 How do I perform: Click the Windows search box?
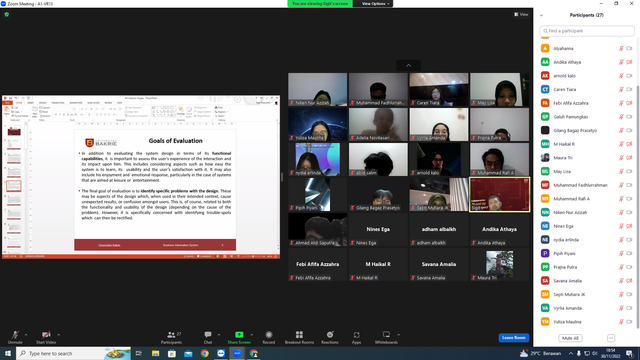(x=73, y=353)
